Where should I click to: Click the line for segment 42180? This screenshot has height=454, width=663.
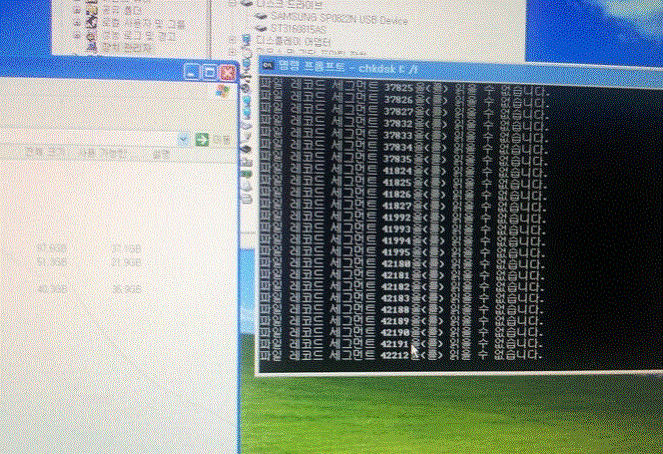(400, 264)
